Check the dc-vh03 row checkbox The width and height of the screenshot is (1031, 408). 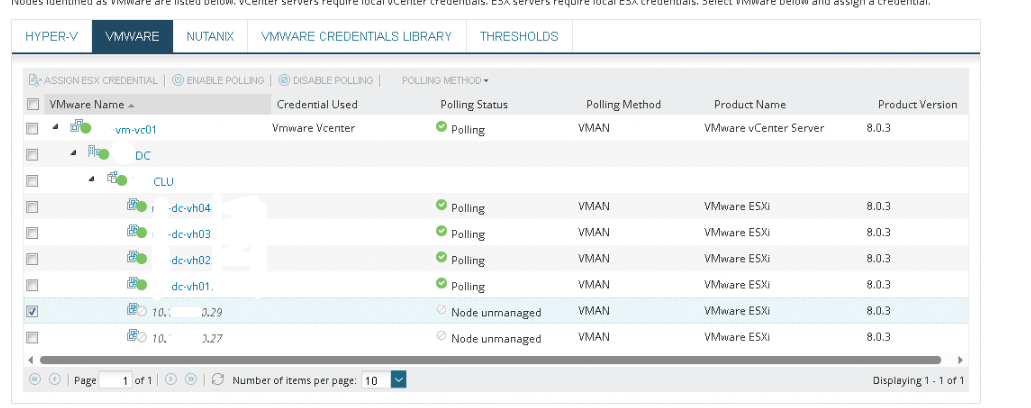click(x=32, y=233)
